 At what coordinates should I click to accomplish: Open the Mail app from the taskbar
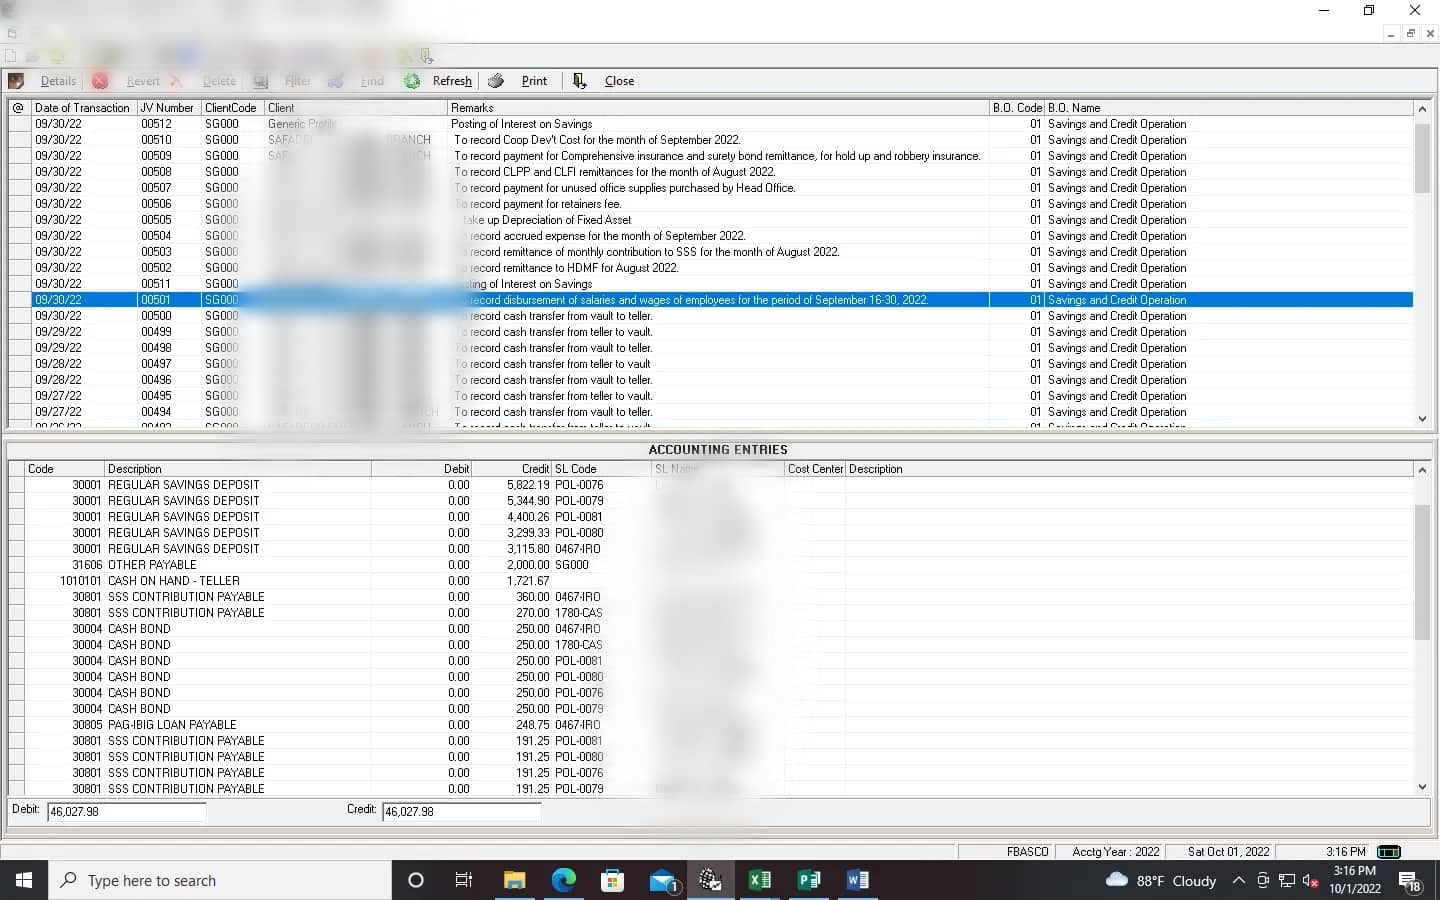[x=662, y=880]
